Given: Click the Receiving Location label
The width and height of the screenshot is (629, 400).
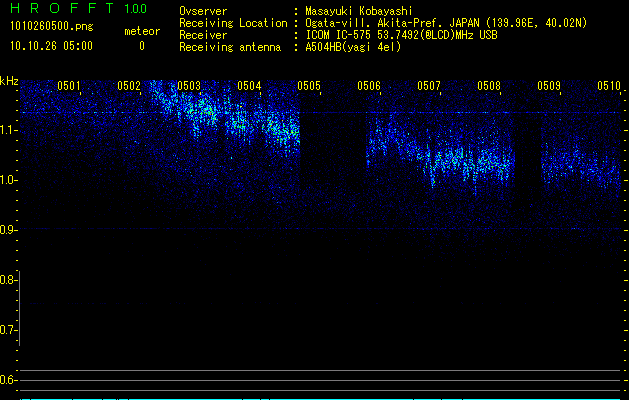Looking at the screenshot, I should [x=233, y=23].
